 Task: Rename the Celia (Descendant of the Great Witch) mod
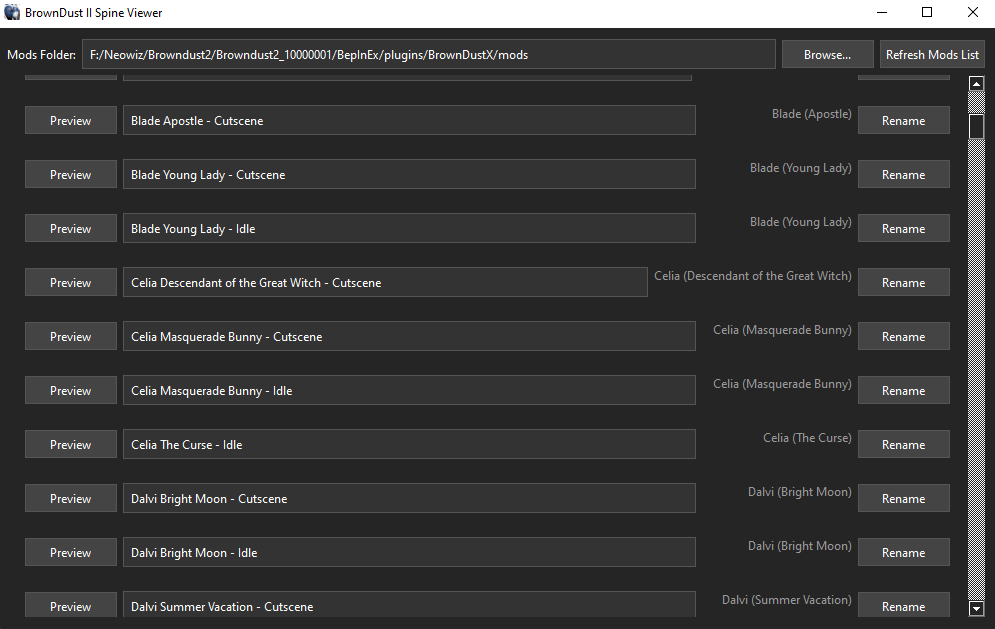[903, 282]
